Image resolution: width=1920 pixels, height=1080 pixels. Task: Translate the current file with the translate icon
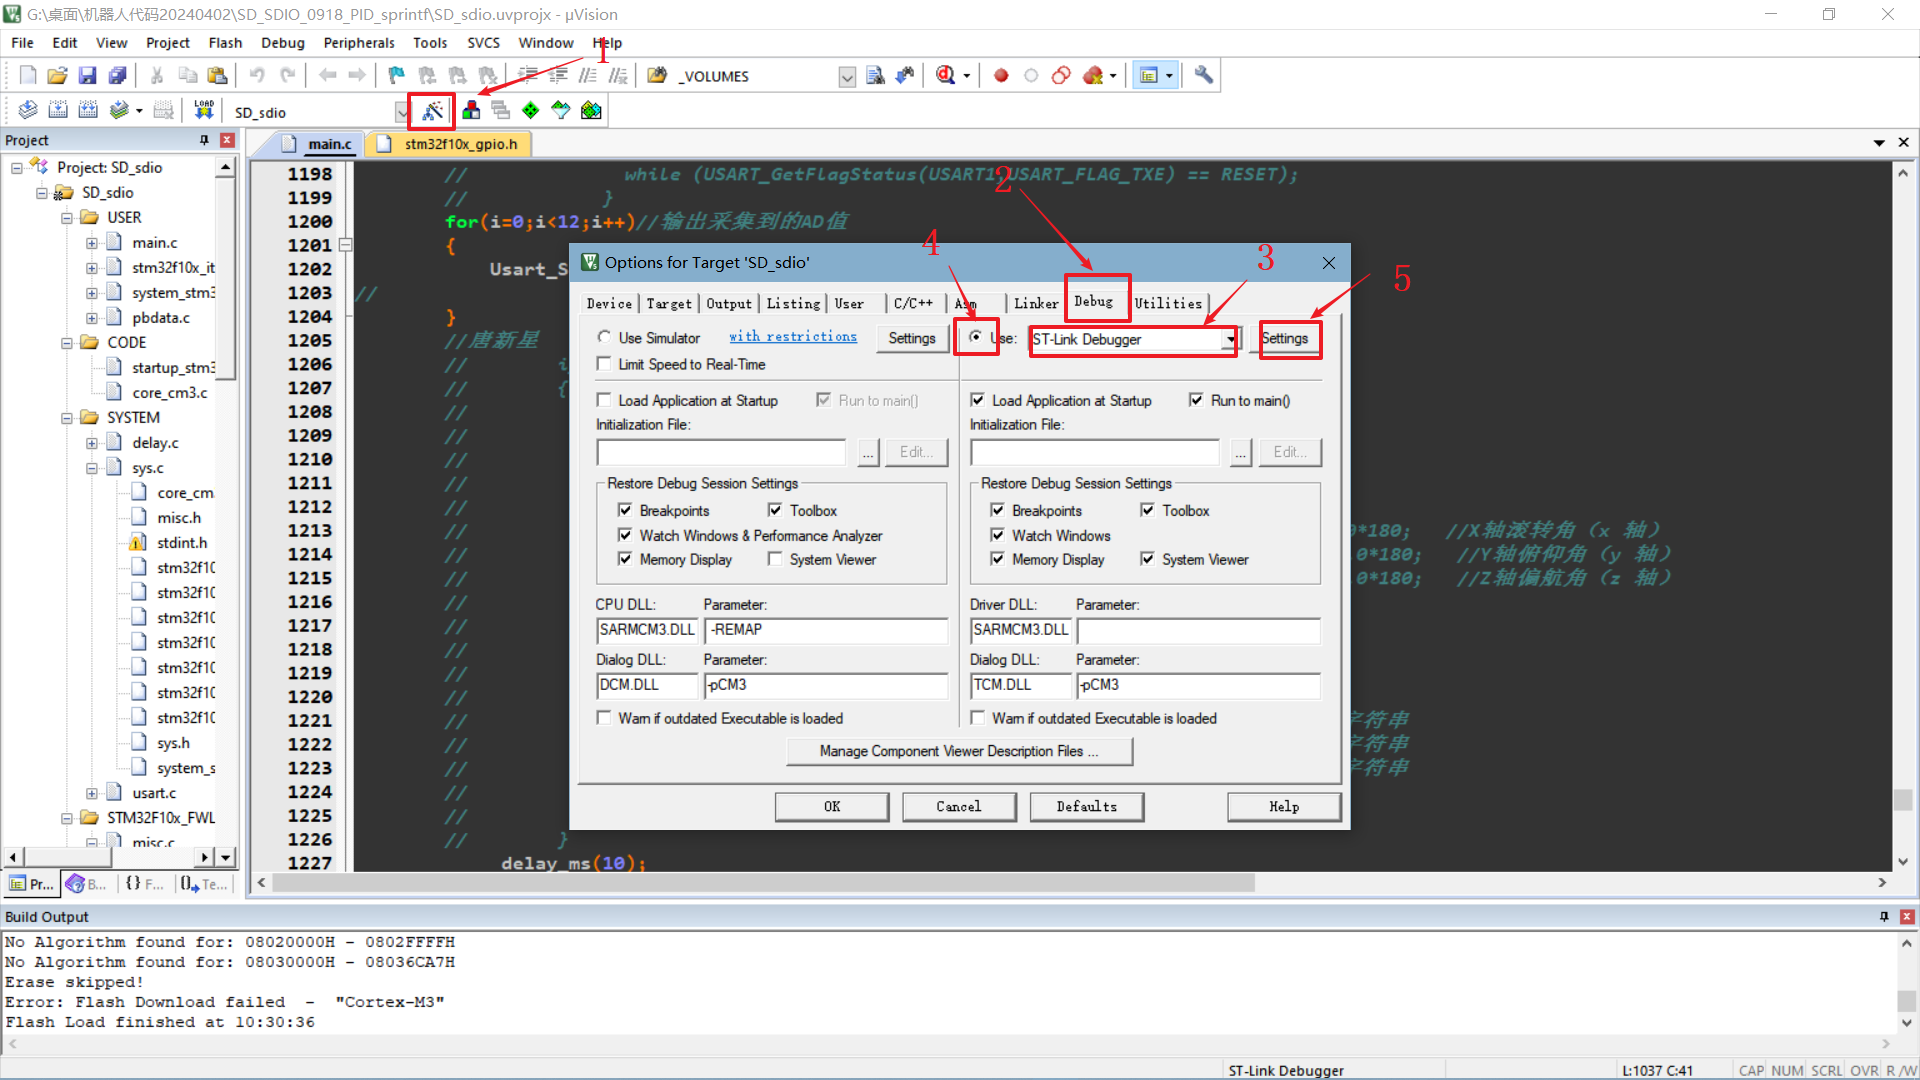[28, 110]
